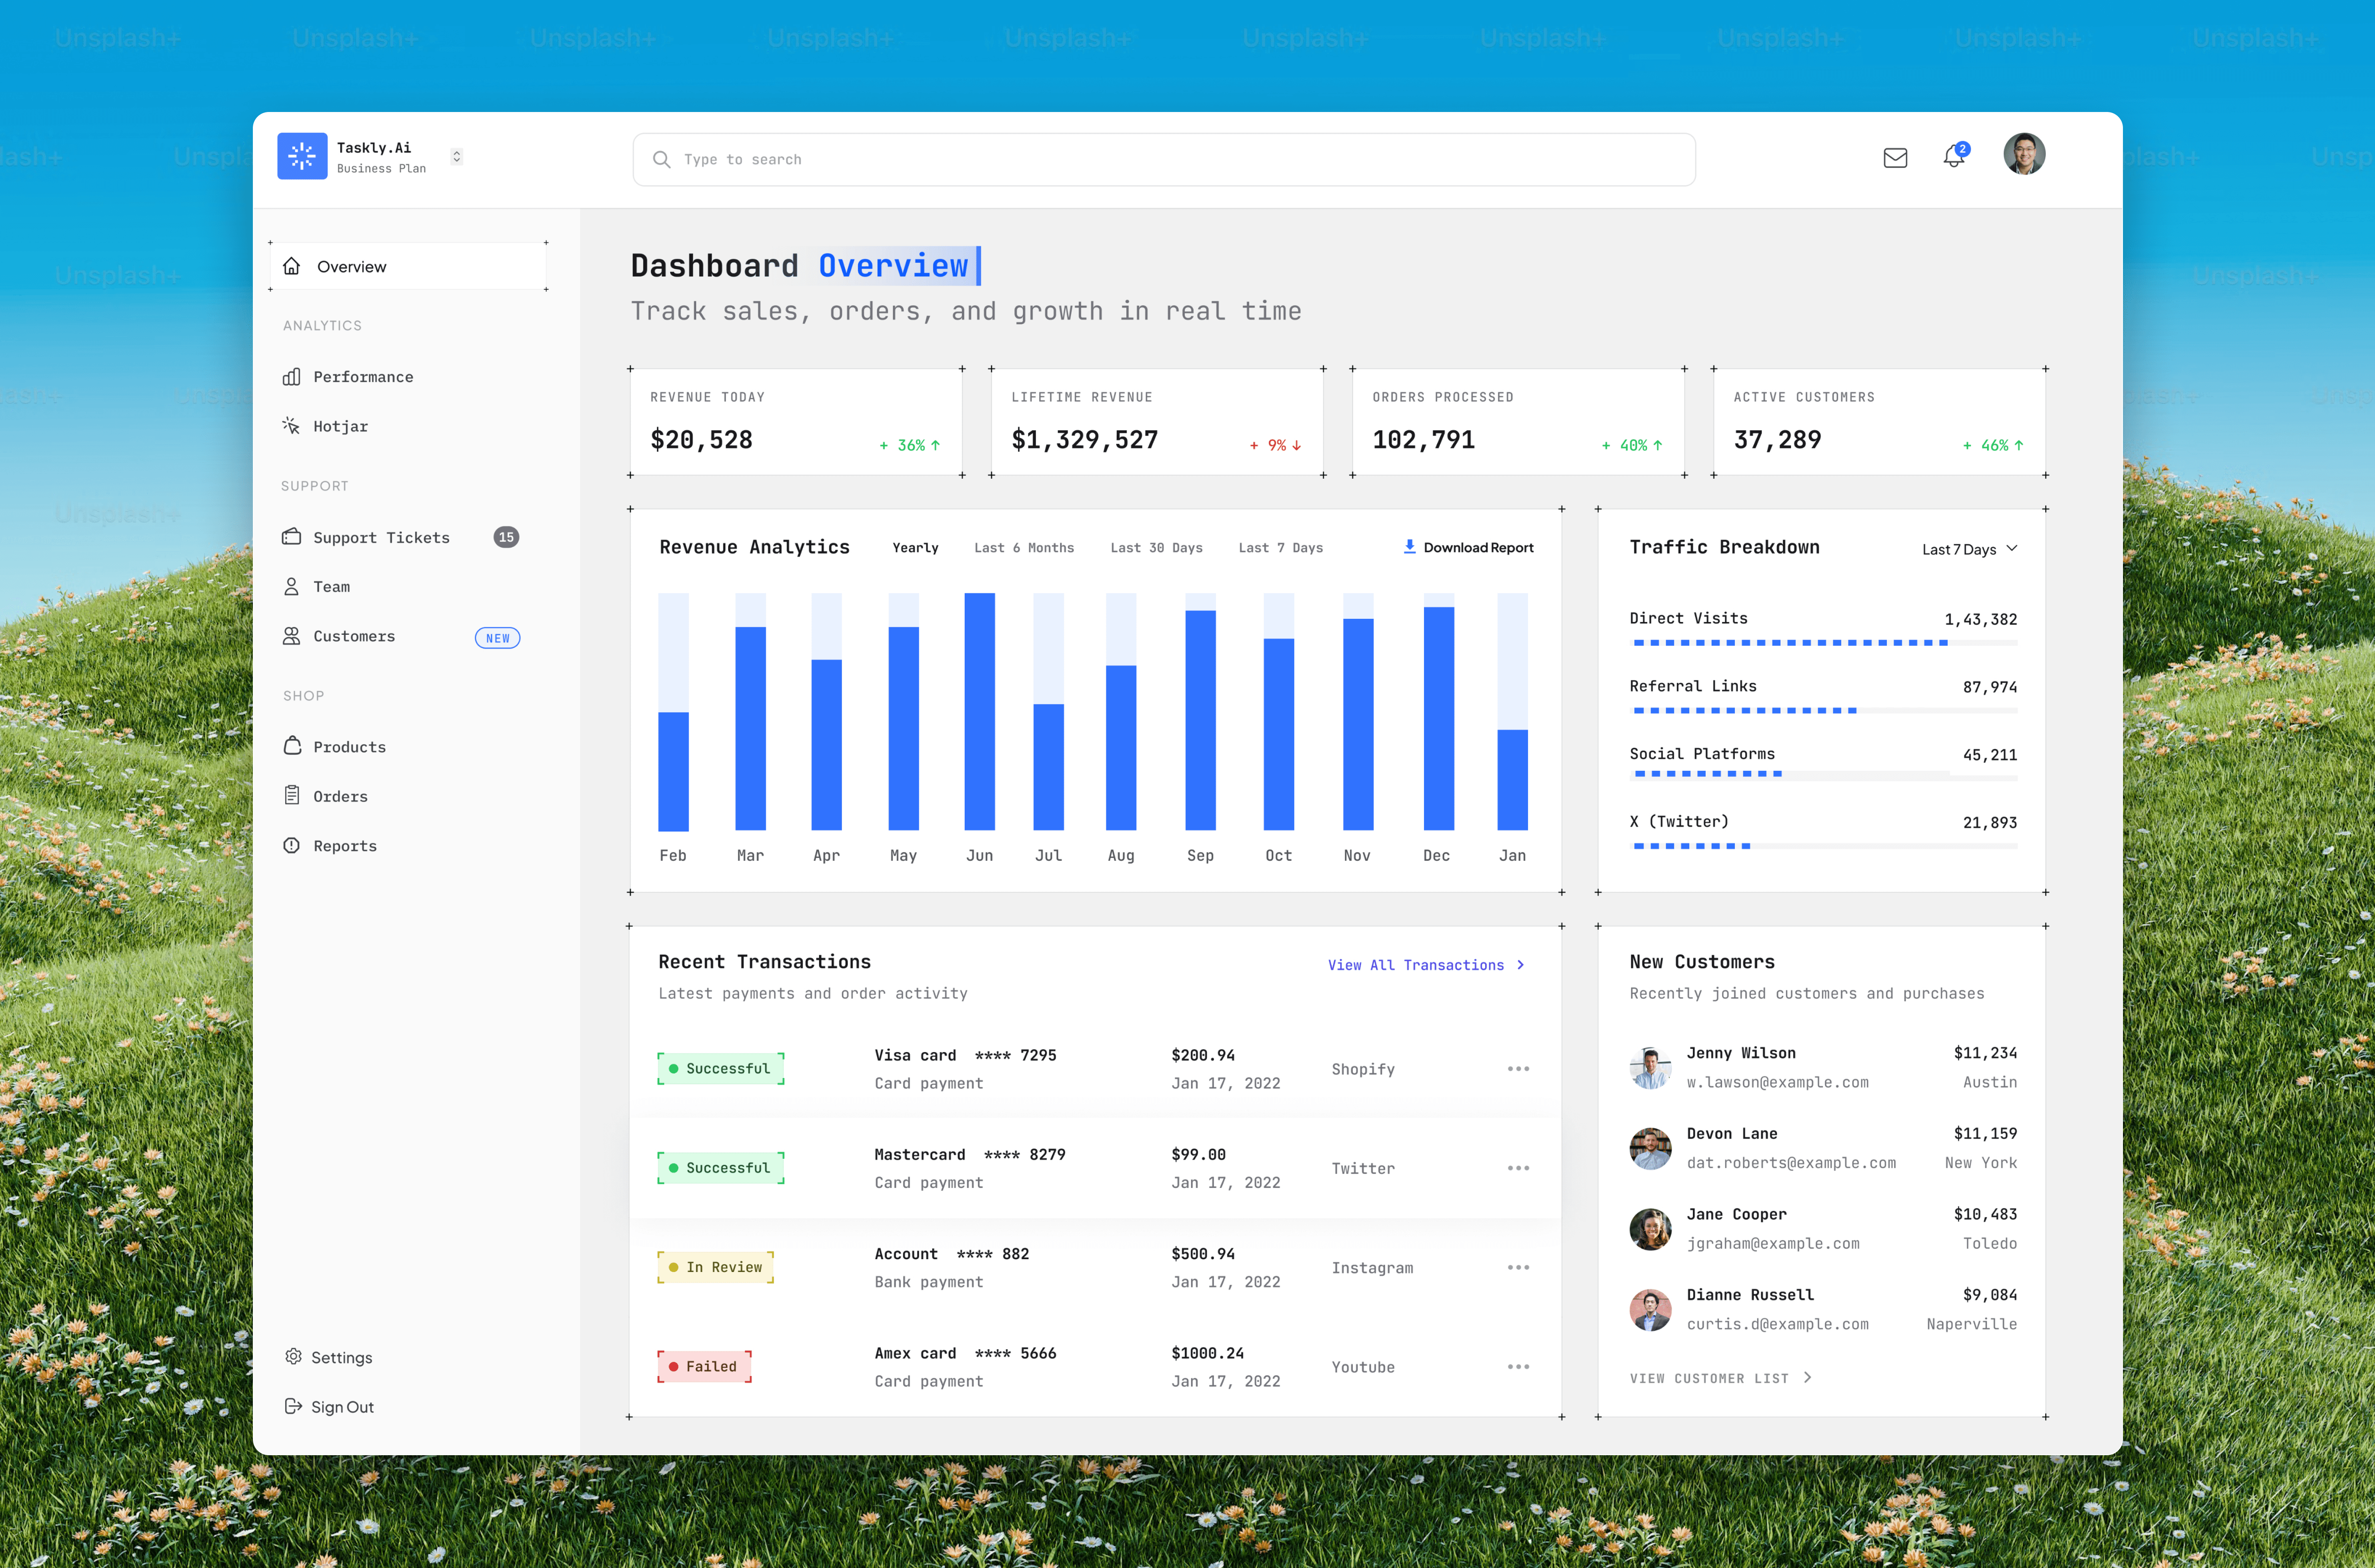Open options menu for Shopify transaction

(1517, 1069)
